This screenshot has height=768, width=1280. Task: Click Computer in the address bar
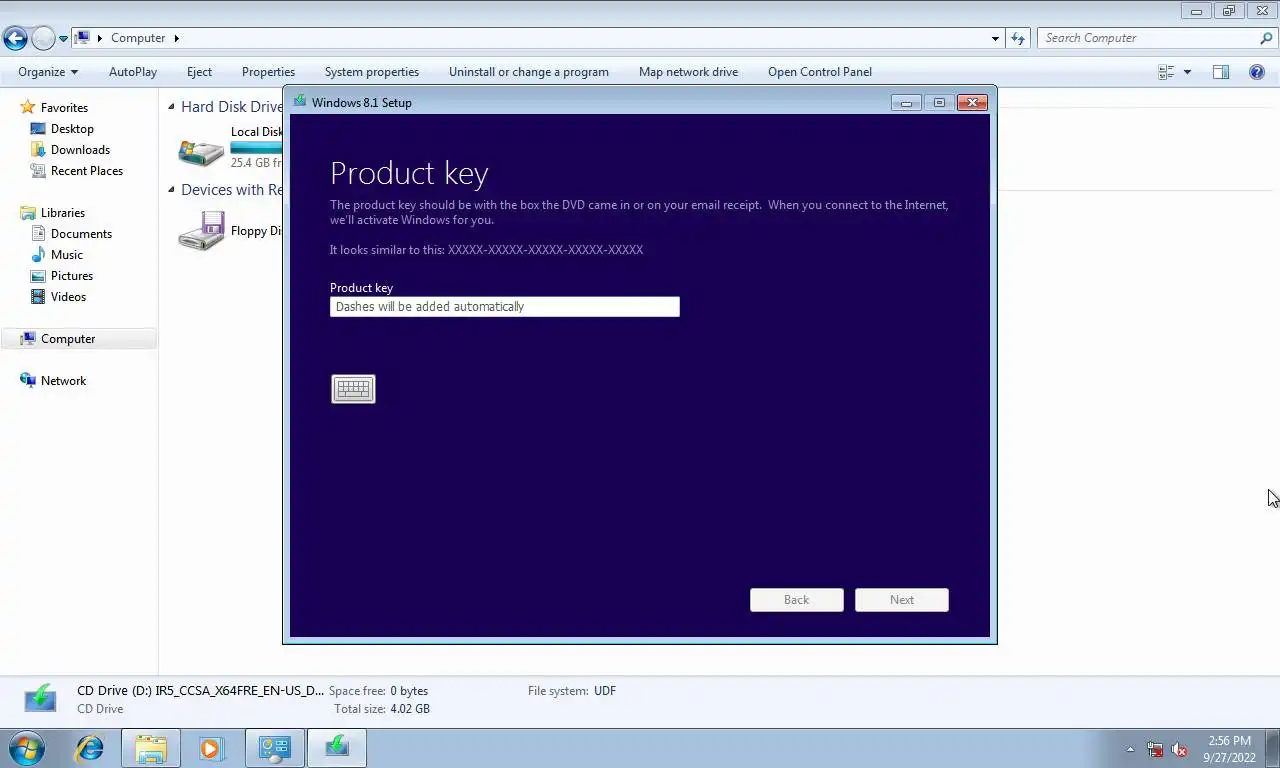click(138, 38)
